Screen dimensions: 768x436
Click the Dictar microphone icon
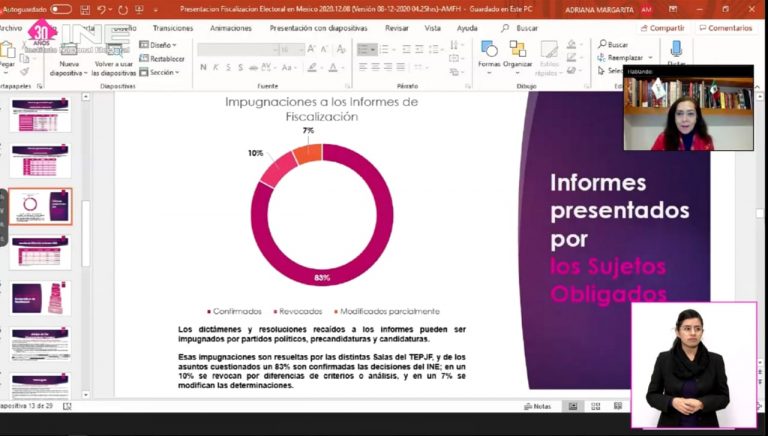click(676, 52)
